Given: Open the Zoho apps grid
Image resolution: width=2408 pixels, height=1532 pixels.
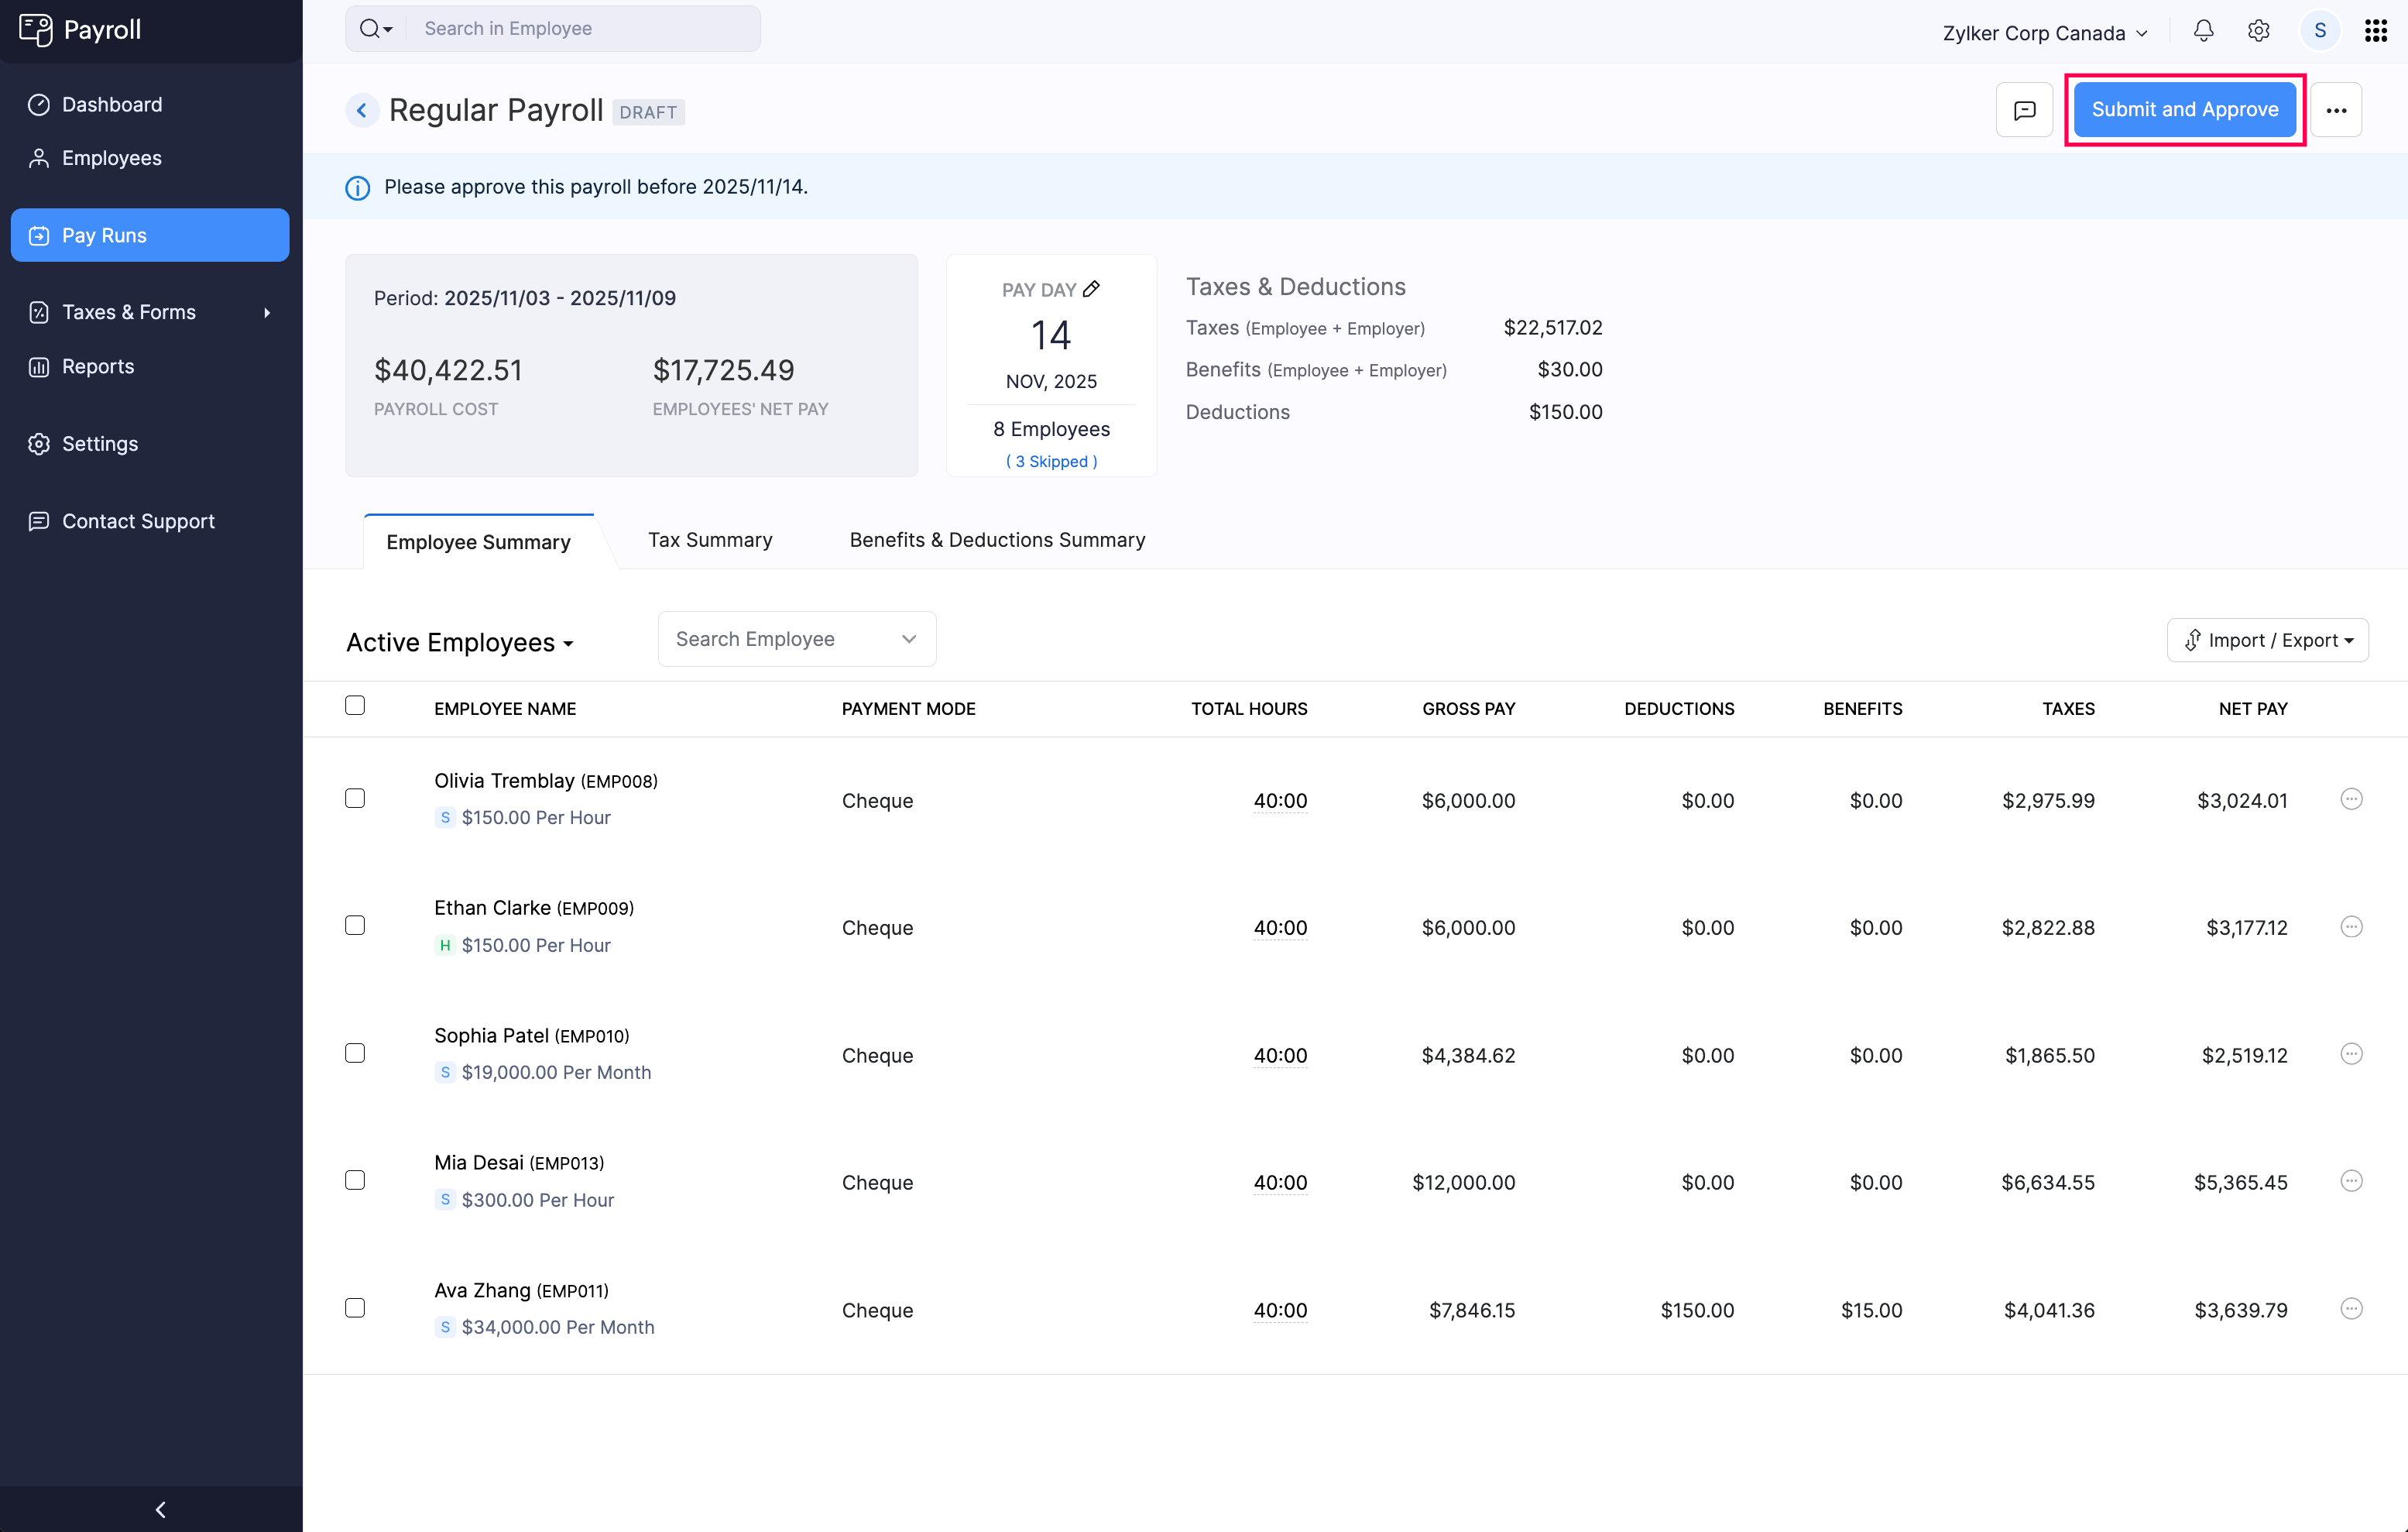Looking at the screenshot, I should click(x=2376, y=31).
